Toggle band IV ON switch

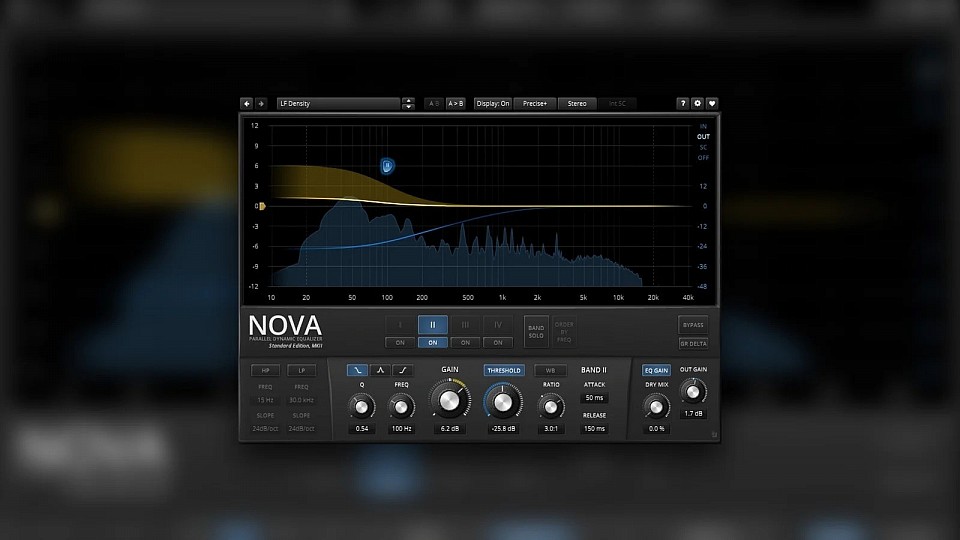coord(498,342)
